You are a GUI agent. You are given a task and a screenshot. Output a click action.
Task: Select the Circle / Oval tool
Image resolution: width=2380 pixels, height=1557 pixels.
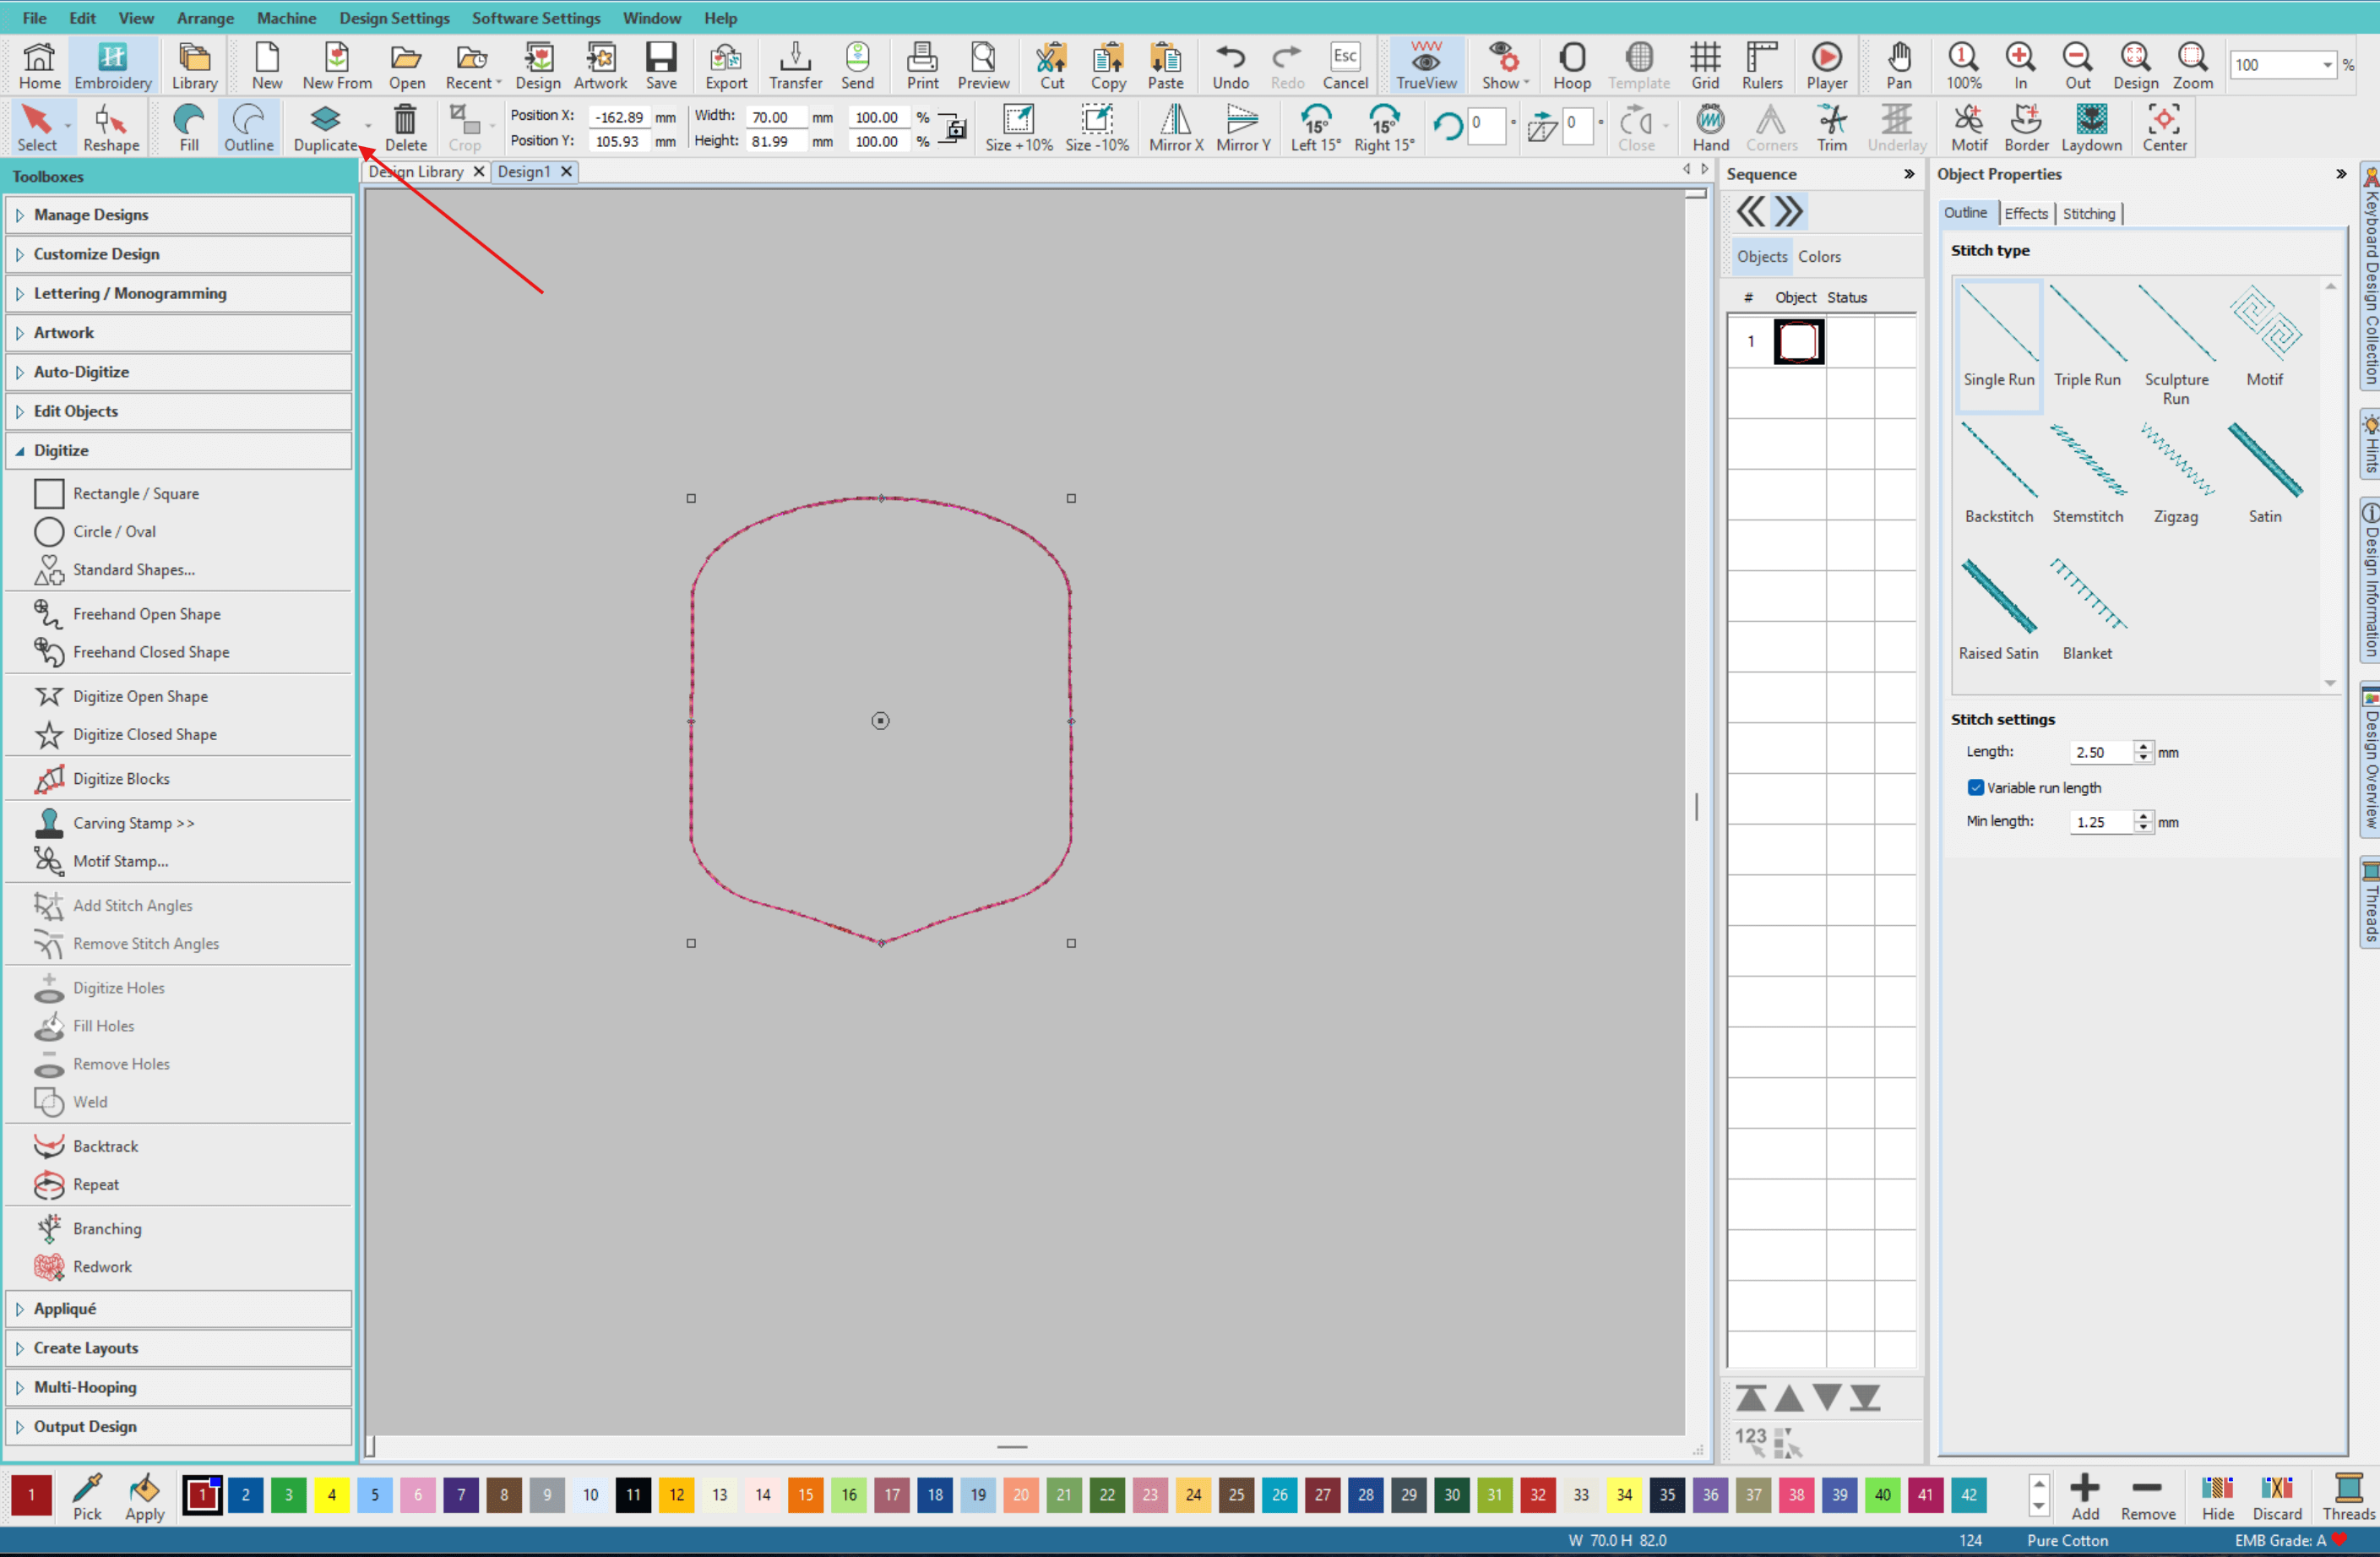[113, 531]
